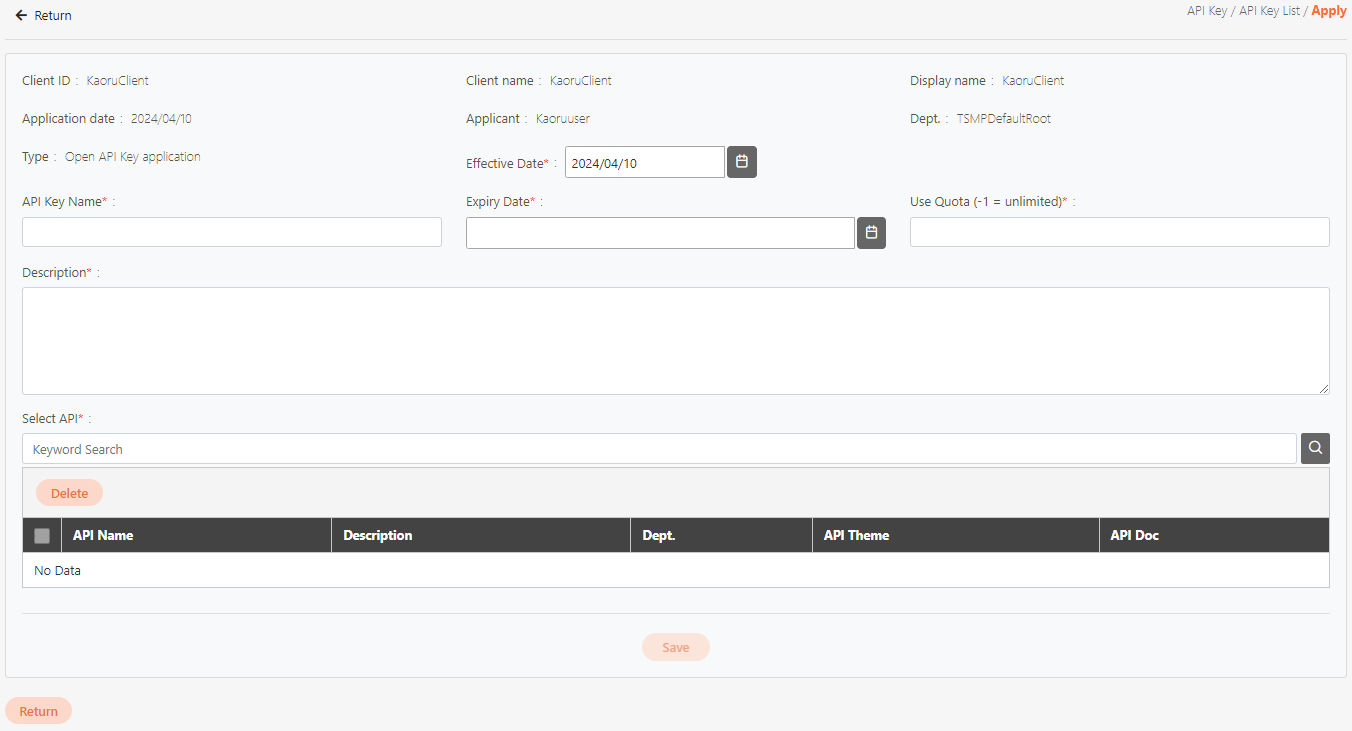Image resolution: width=1352 pixels, height=731 pixels.
Task: Click the back arrow beside Return
Action: [21, 16]
